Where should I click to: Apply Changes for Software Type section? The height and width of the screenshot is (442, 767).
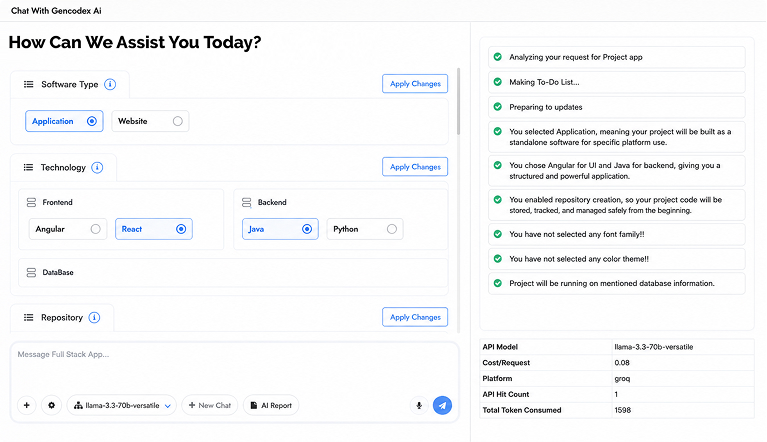point(415,84)
